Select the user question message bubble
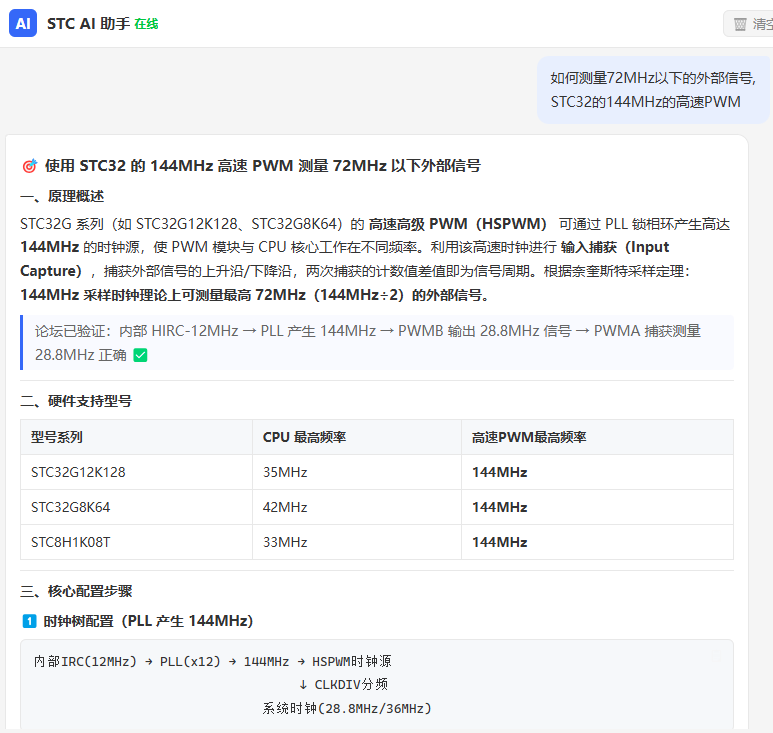Image resolution: width=773 pixels, height=733 pixels. click(x=653, y=90)
